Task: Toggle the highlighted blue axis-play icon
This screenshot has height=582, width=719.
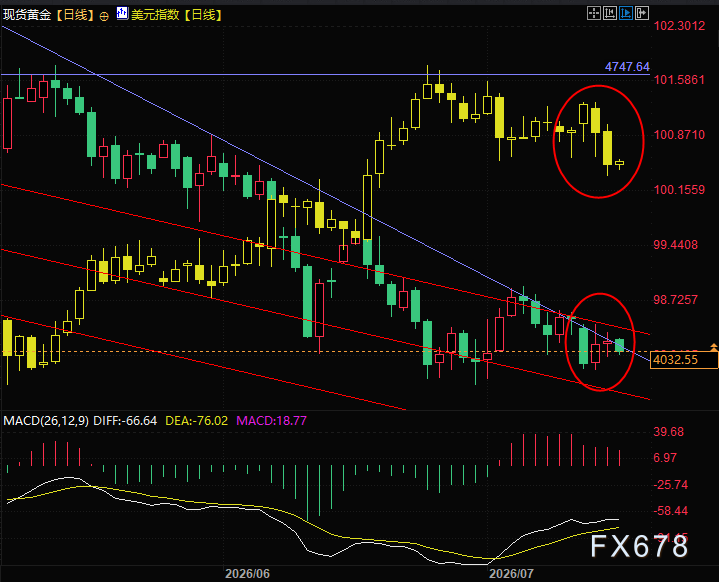Action: pyautogui.click(x=626, y=13)
